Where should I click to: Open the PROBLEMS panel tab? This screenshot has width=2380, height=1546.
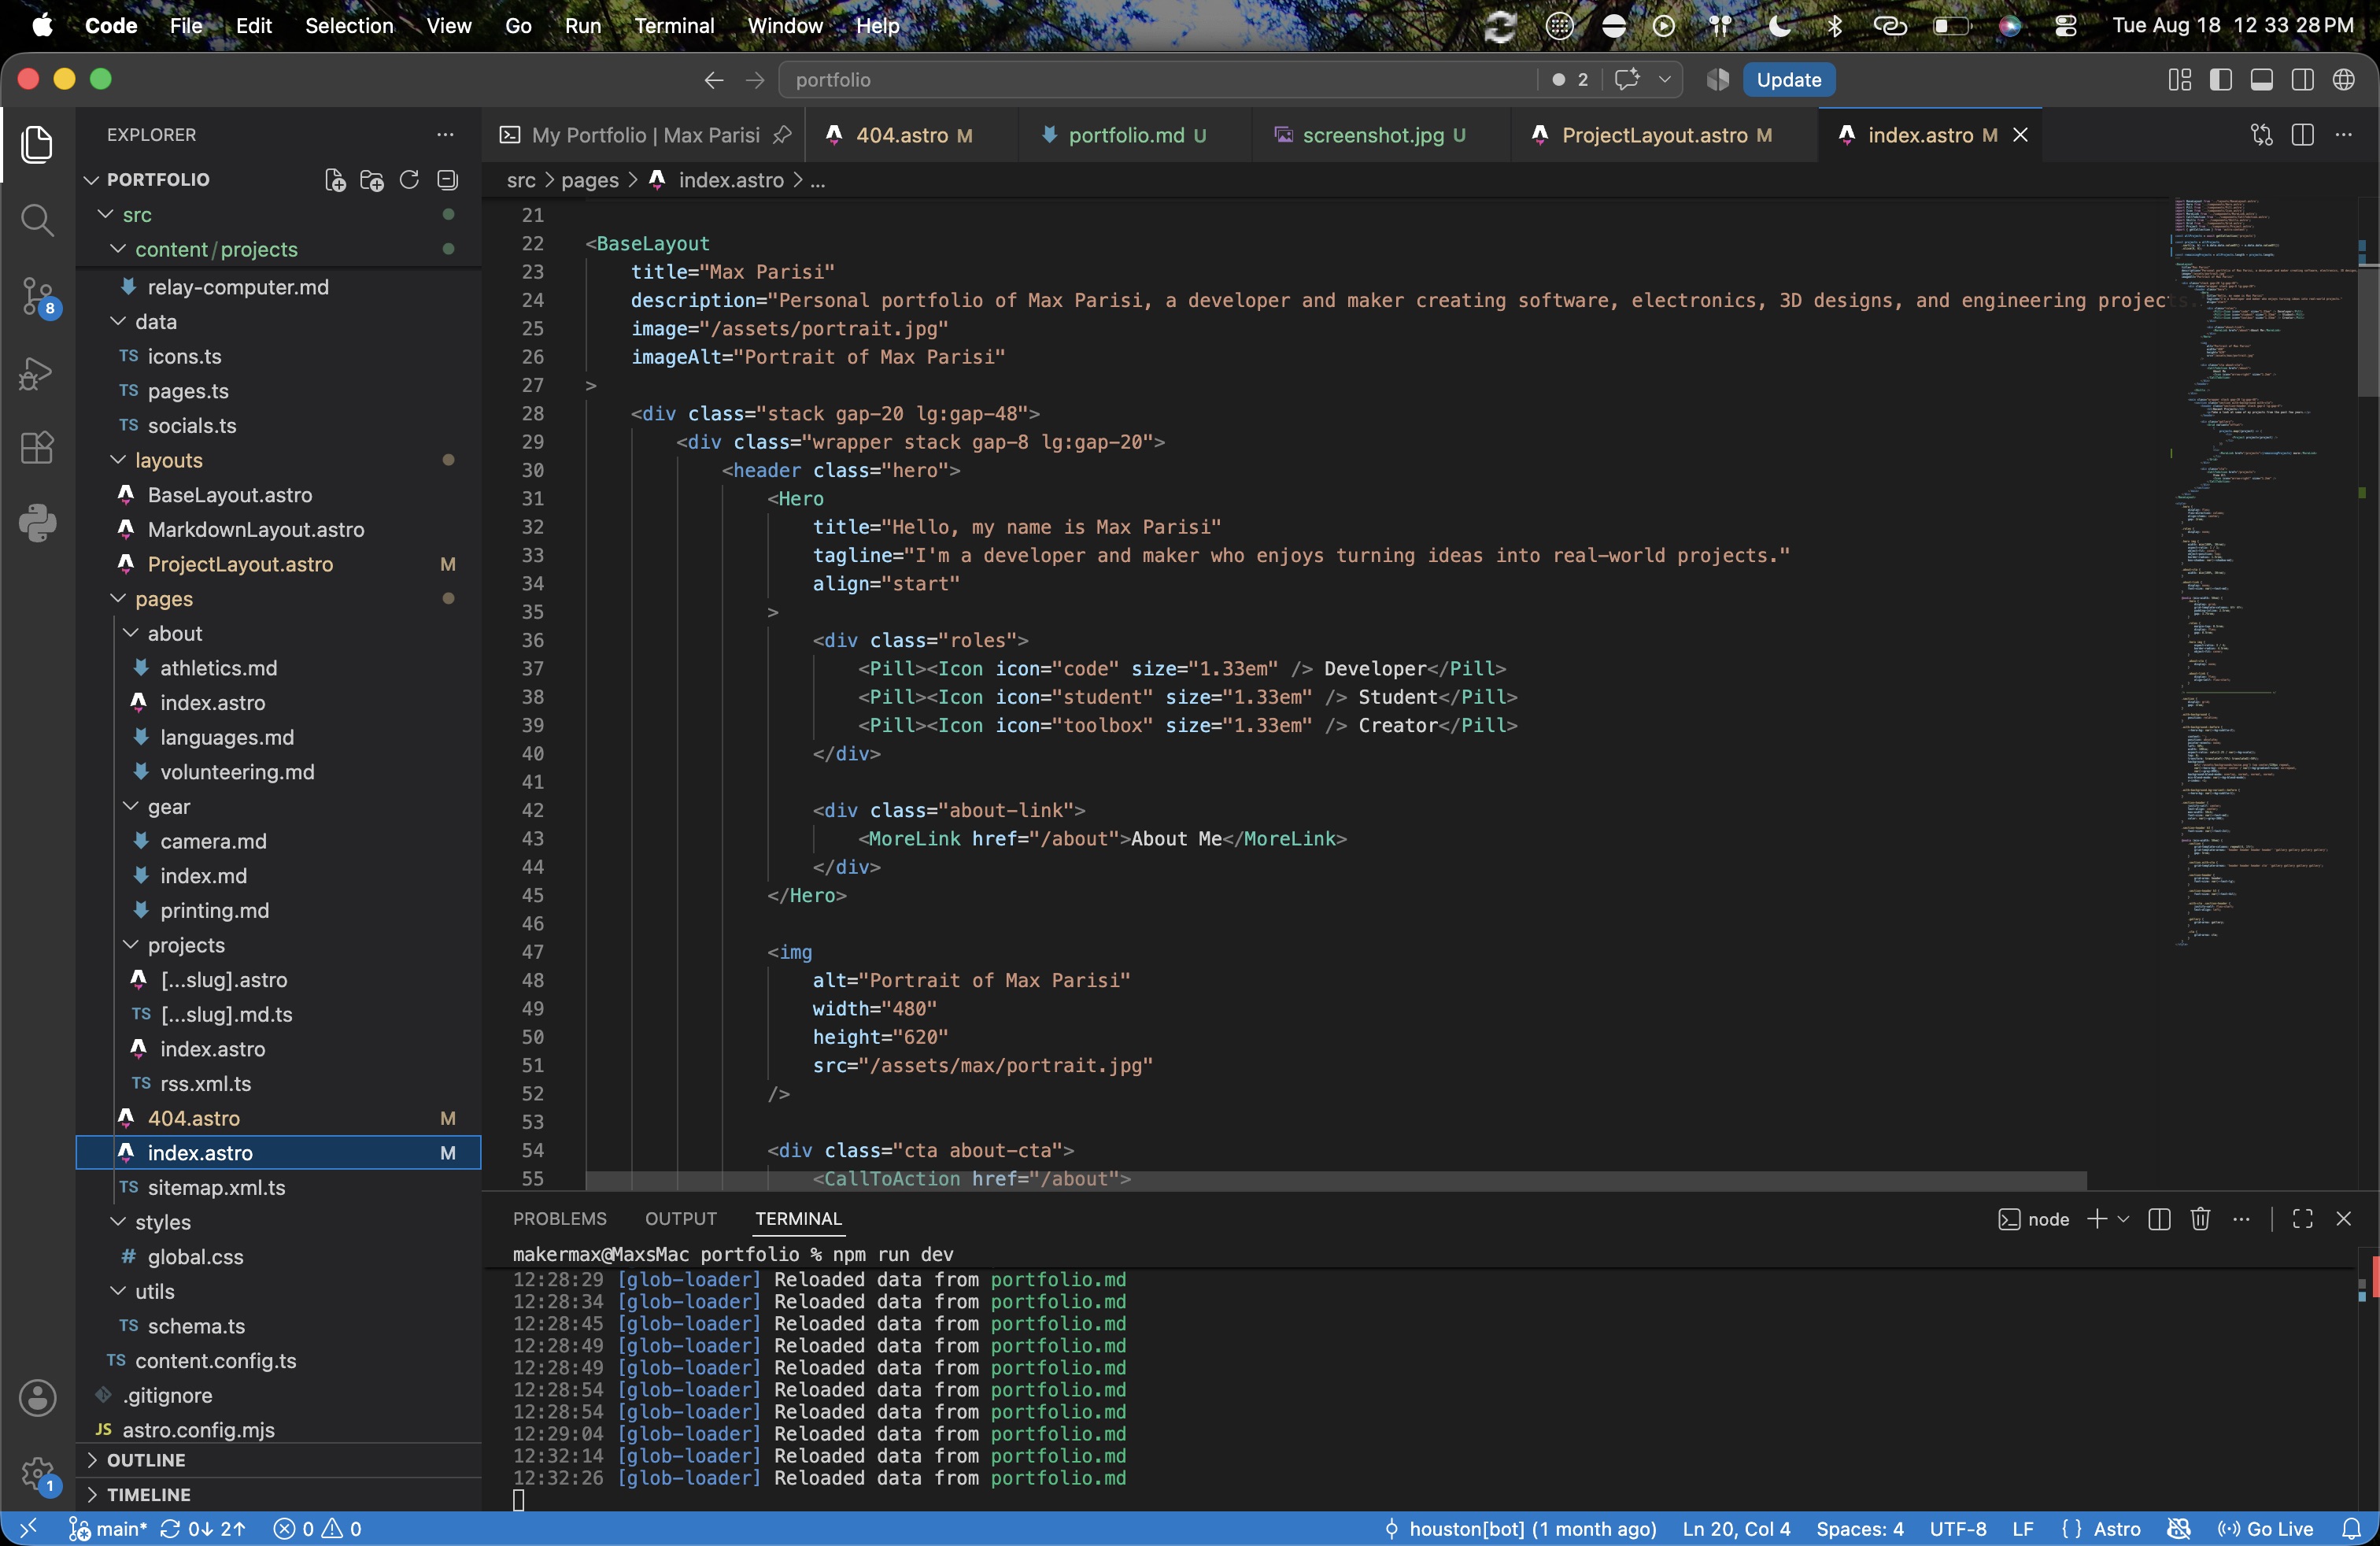[x=560, y=1219]
